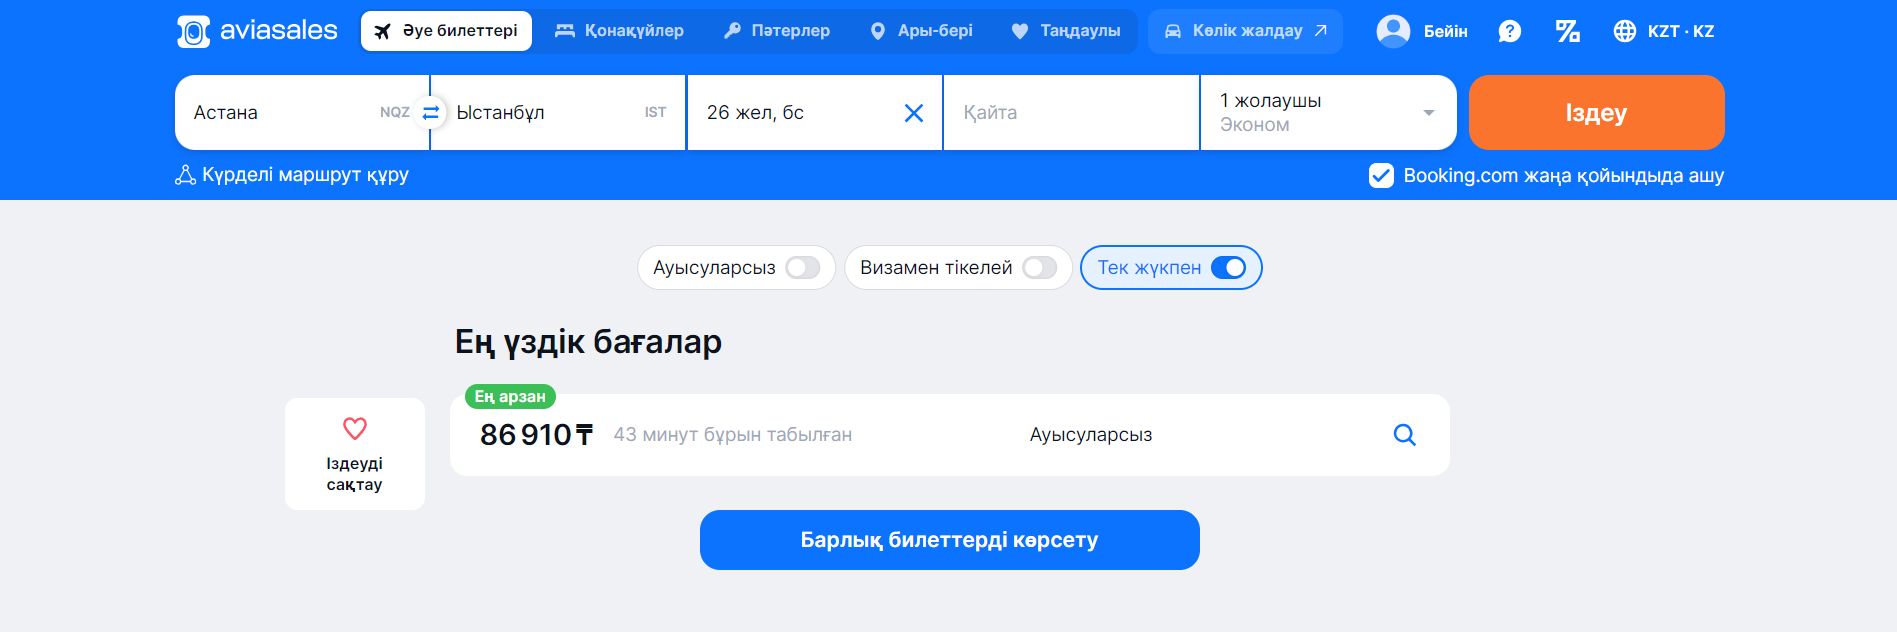Open the Таңдаулы favorites tab
The height and width of the screenshot is (632, 1897).
[1066, 31]
